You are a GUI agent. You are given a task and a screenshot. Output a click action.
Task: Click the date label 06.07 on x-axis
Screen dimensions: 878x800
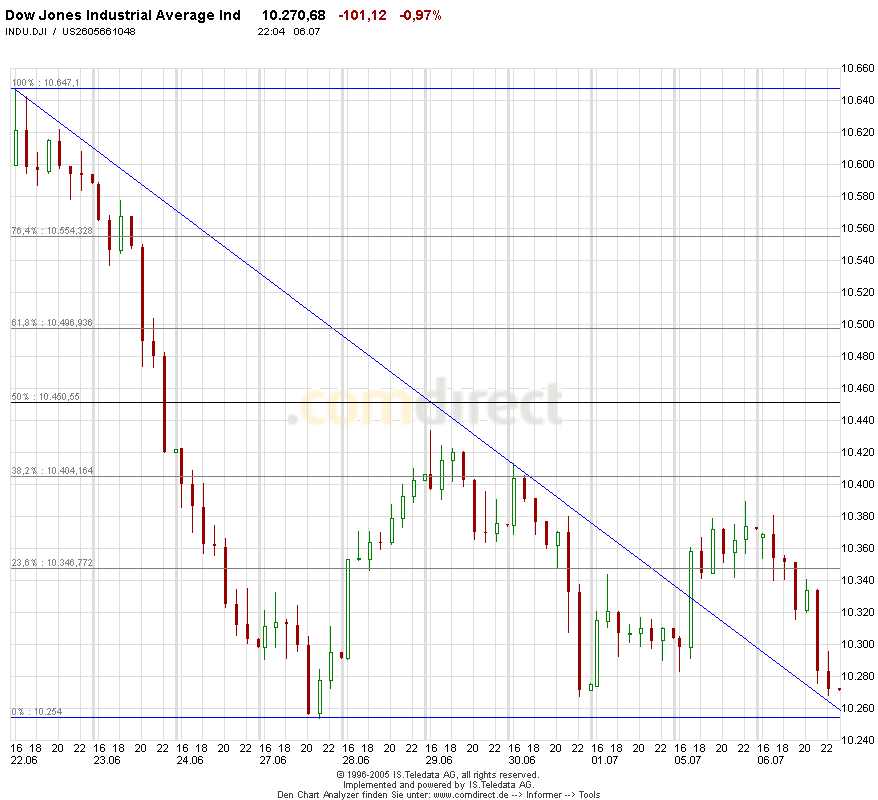click(770, 760)
